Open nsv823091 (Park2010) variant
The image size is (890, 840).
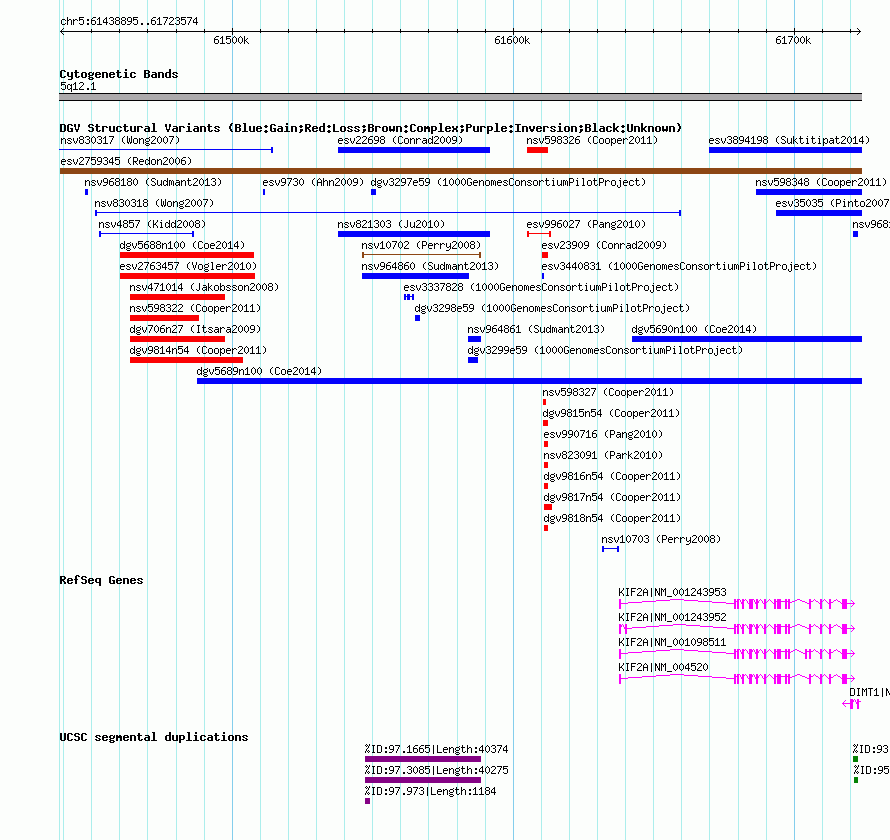pyautogui.click(x=603, y=455)
